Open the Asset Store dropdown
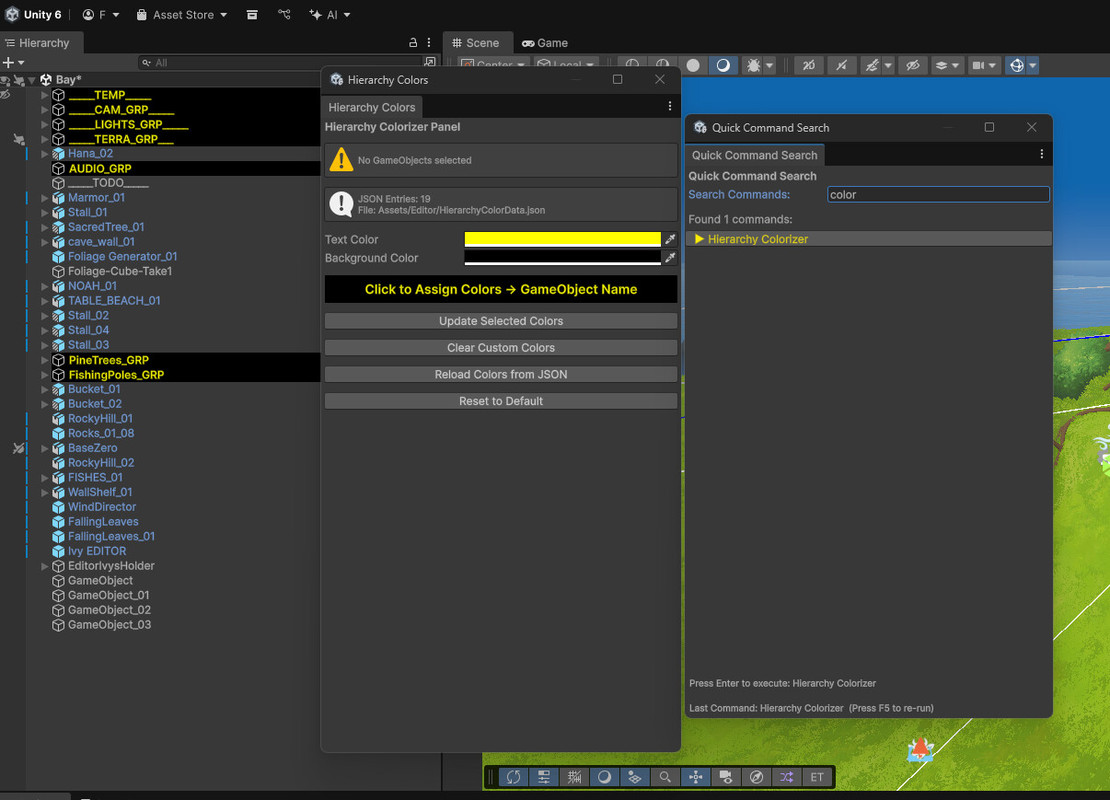This screenshot has height=800, width=1110. click(182, 15)
